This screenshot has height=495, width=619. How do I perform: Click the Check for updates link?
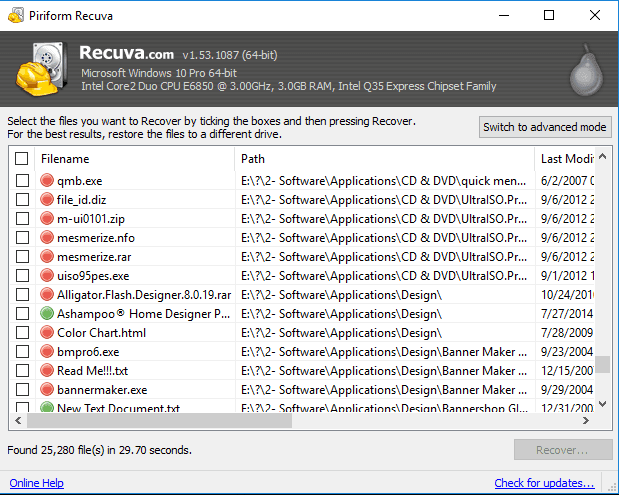(x=544, y=484)
